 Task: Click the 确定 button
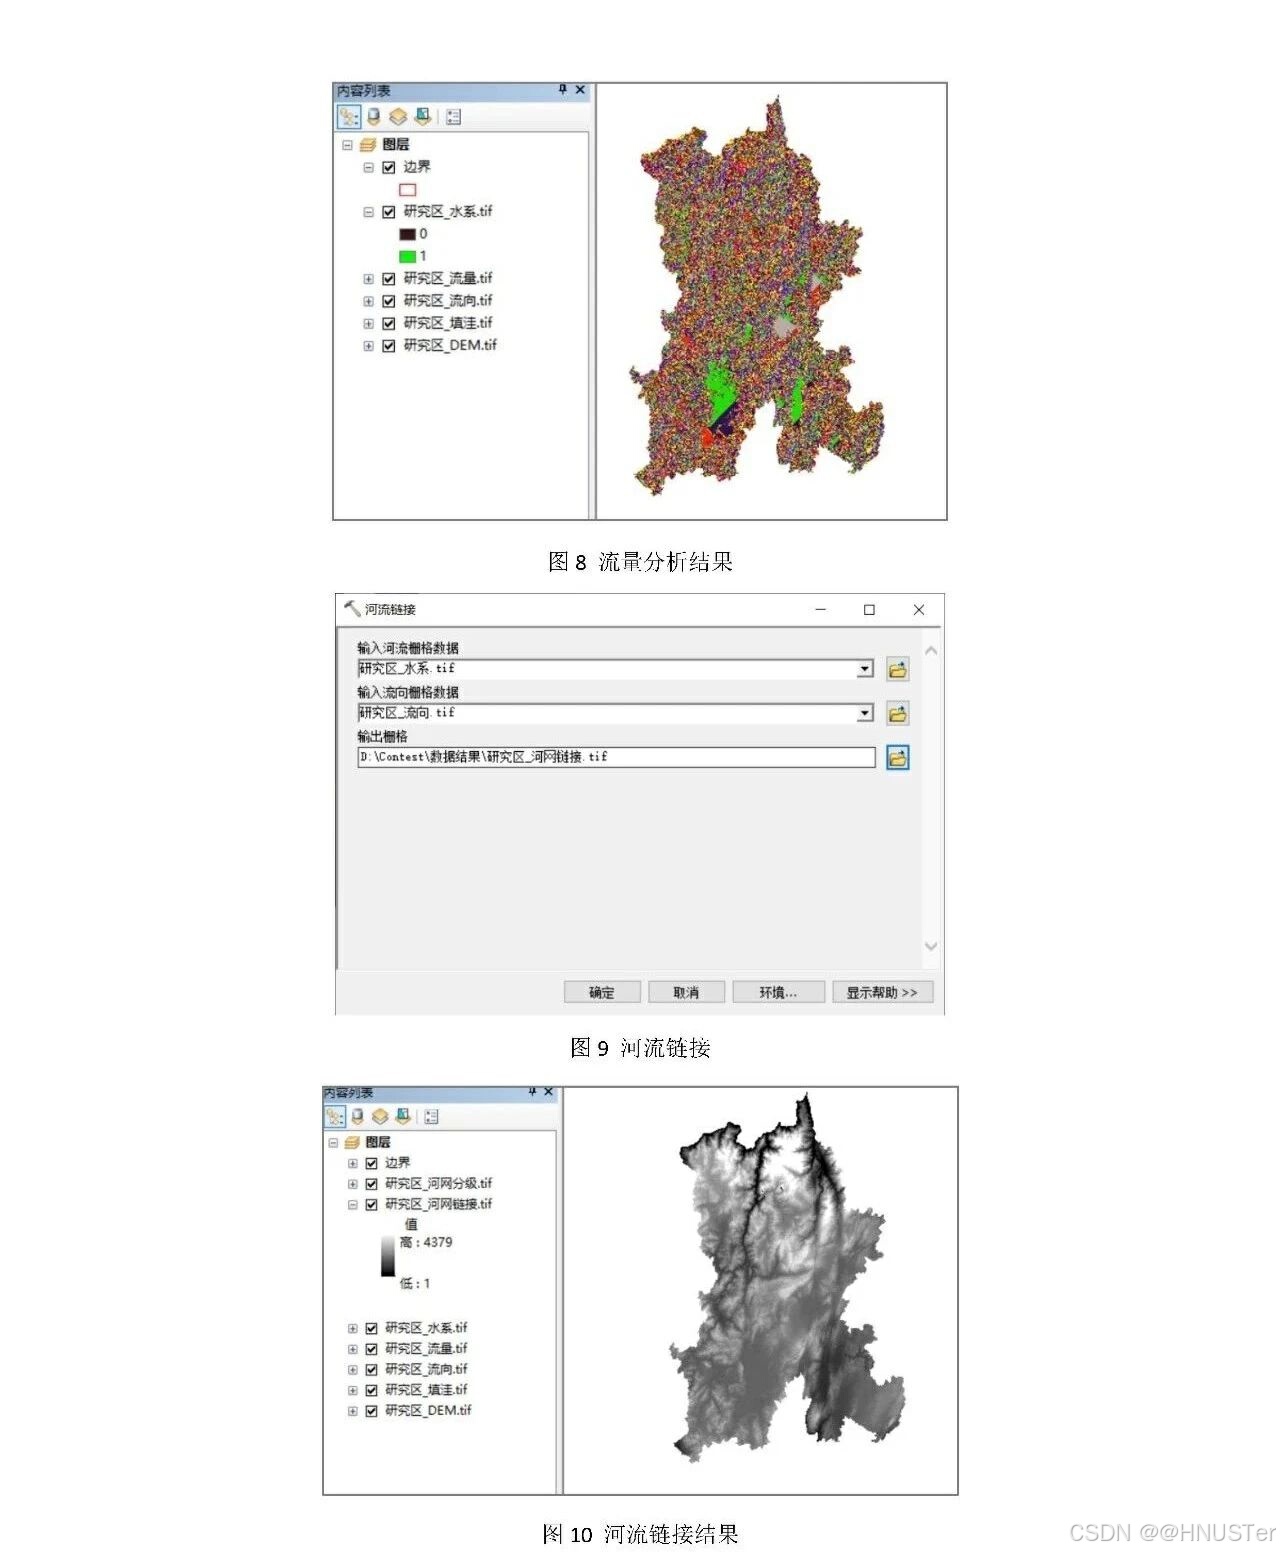tap(601, 992)
